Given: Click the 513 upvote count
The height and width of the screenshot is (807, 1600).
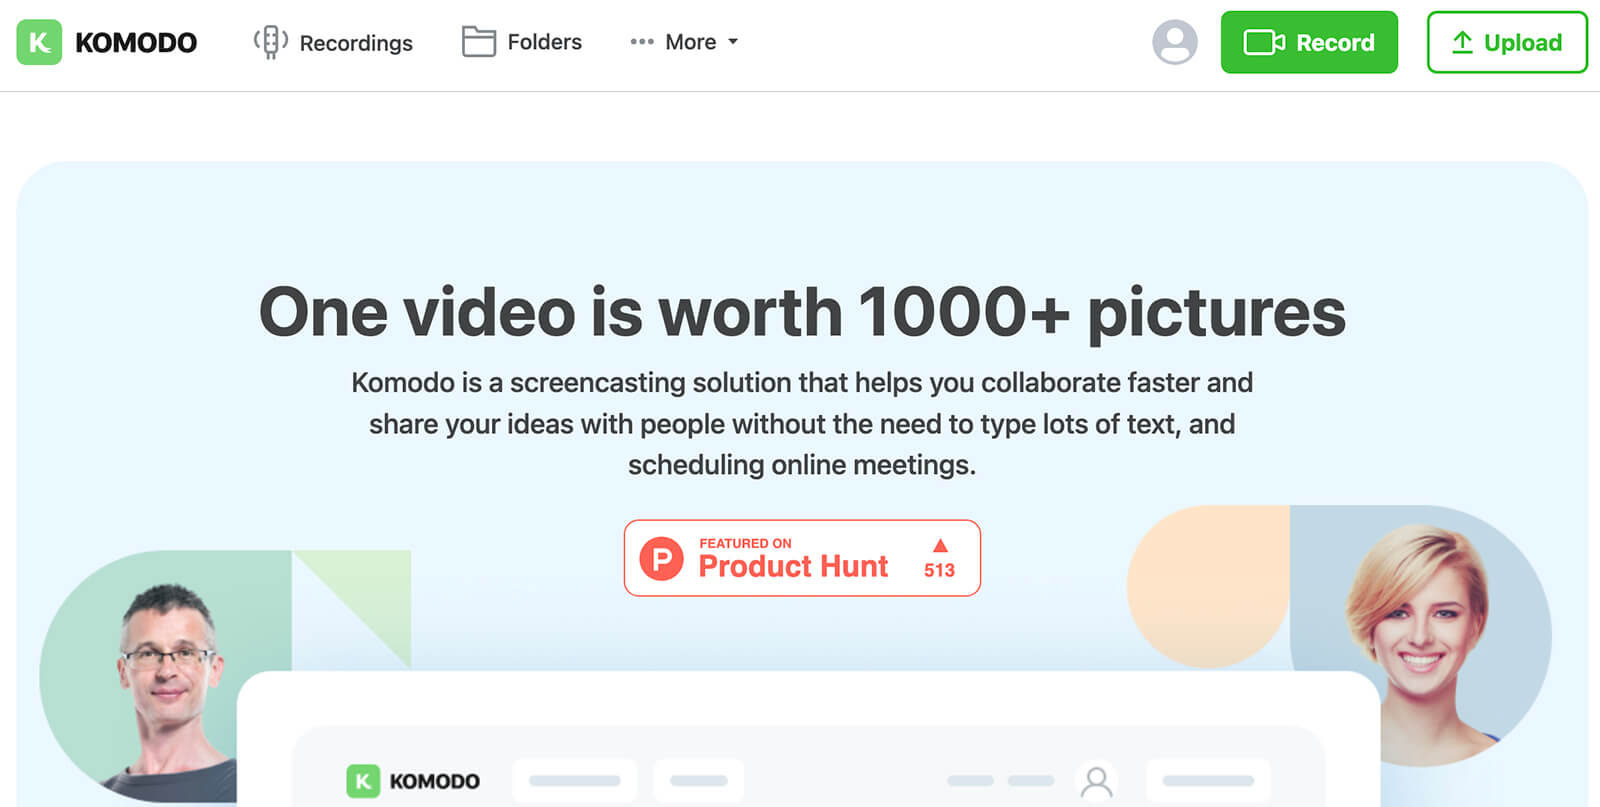Looking at the screenshot, I should tap(939, 570).
